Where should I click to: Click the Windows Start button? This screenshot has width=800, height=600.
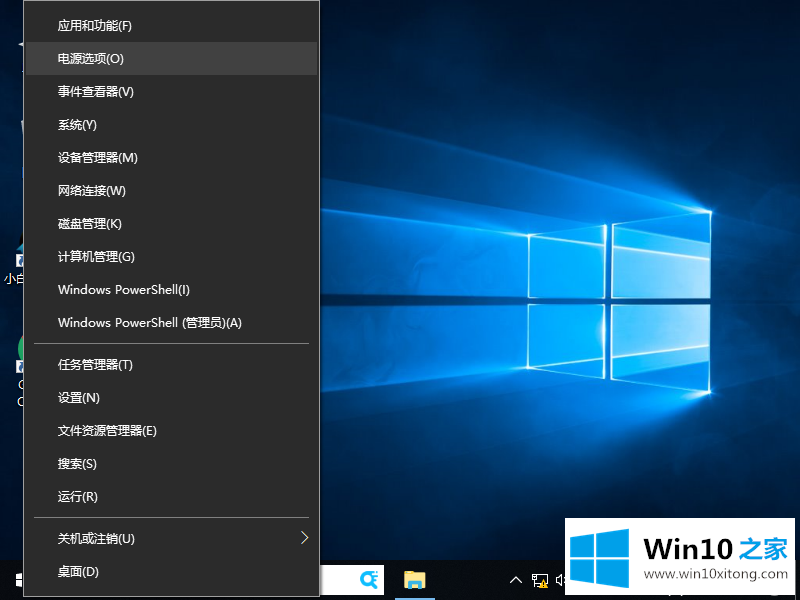(x=19, y=580)
